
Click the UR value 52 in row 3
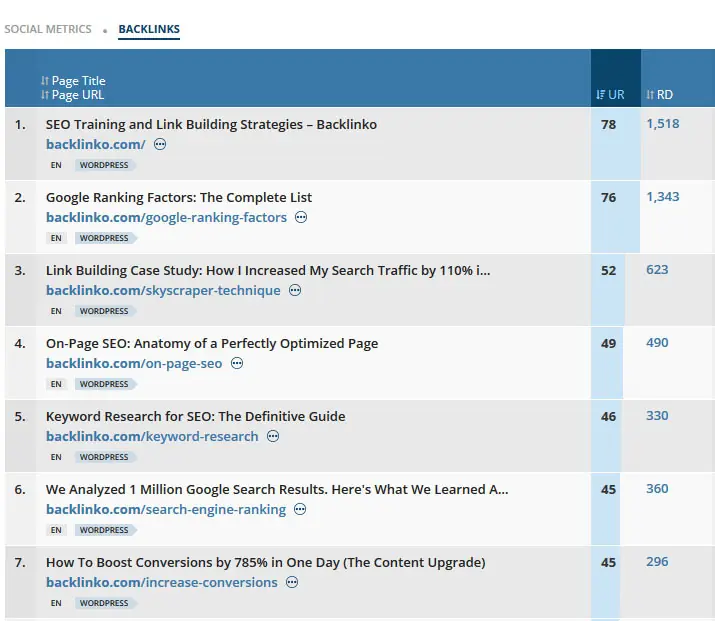click(x=608, y=270)
